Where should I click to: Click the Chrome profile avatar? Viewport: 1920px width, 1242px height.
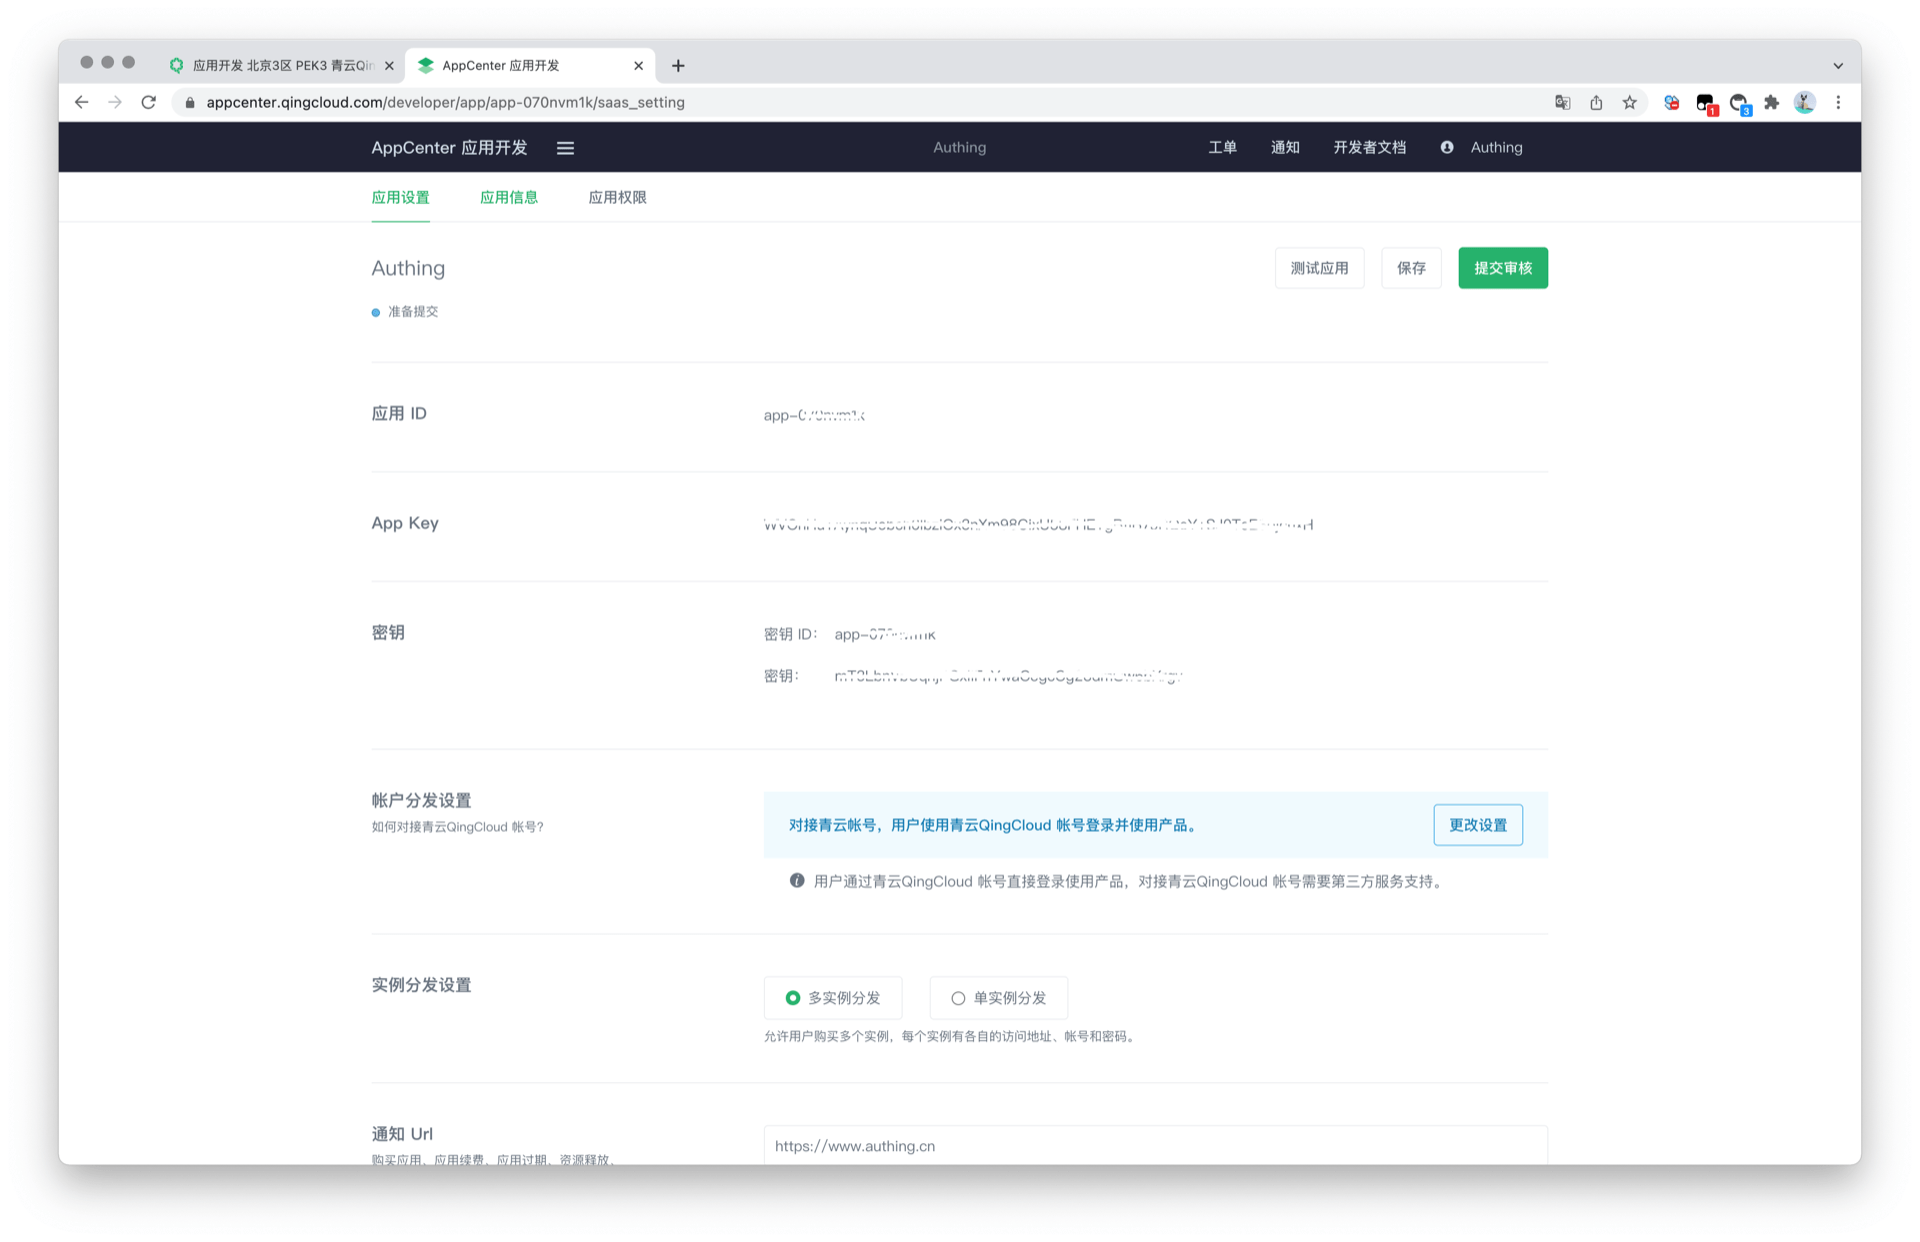coord(1804,102)
